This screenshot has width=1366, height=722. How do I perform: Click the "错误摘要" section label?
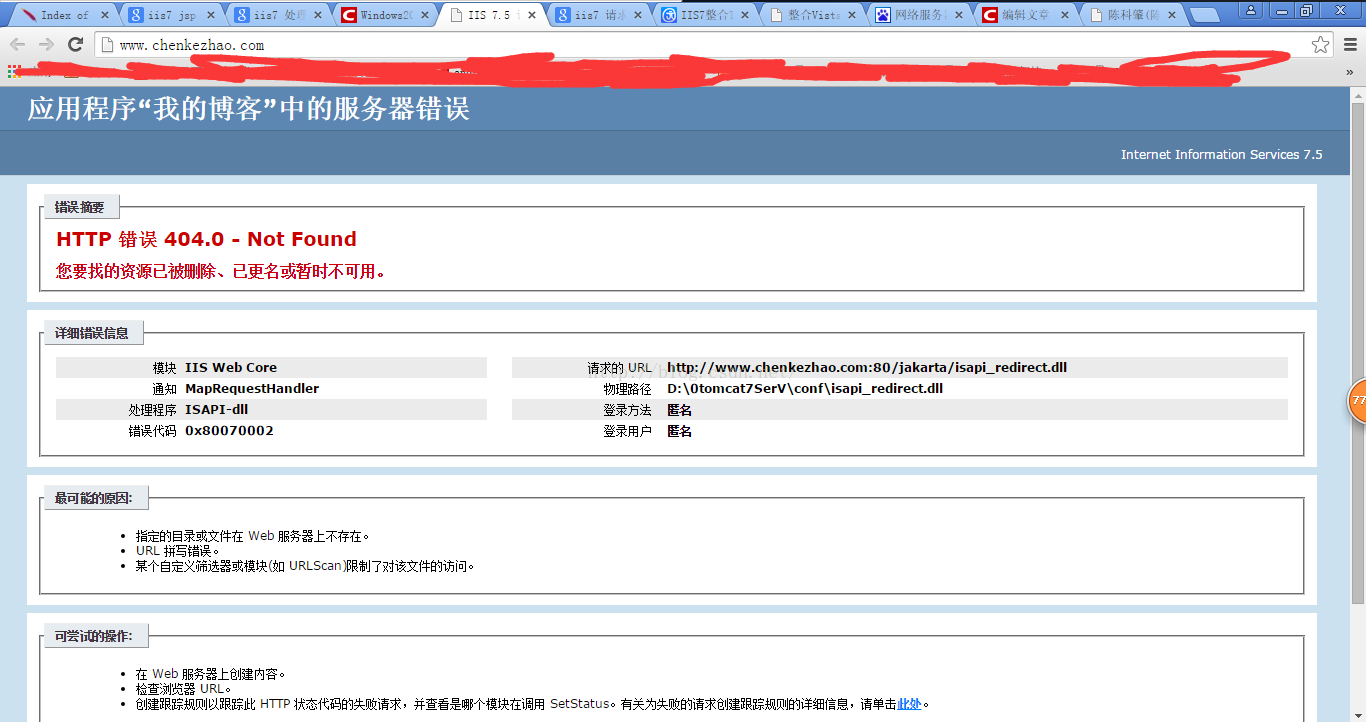(80, 207)
